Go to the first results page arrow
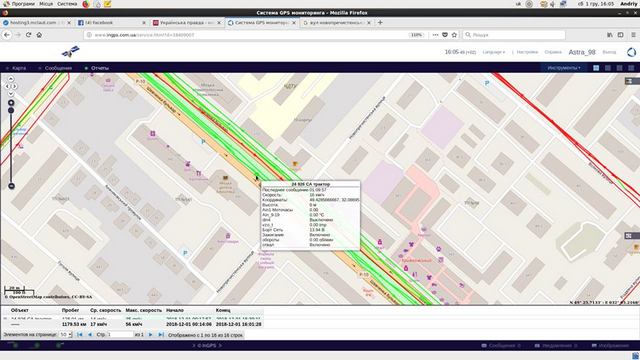 80,335
